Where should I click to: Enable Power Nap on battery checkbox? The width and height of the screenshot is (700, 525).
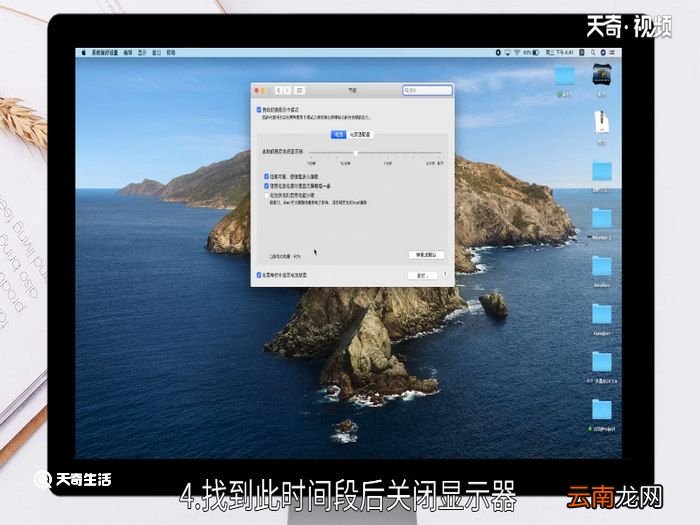point(267,196)
